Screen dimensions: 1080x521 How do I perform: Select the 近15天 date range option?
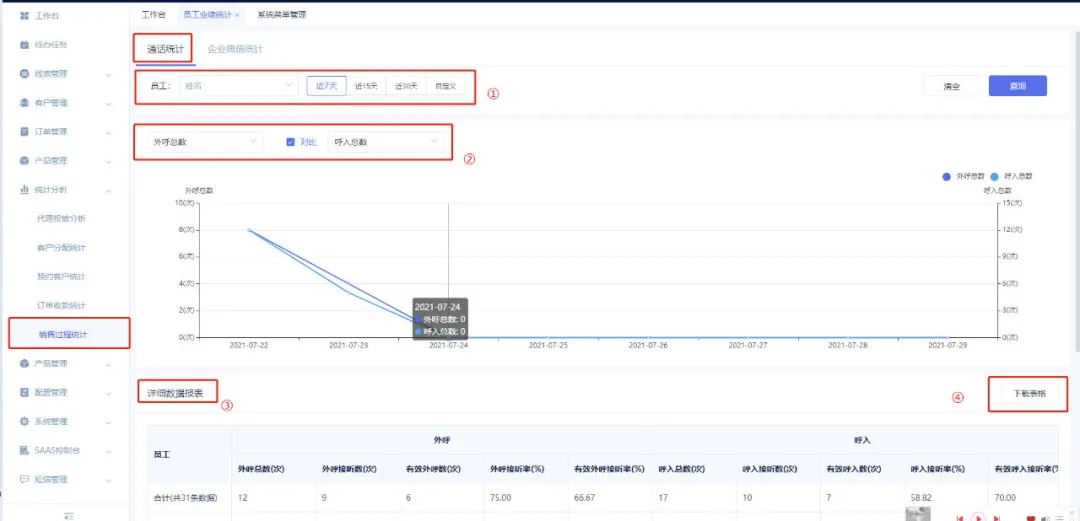pos(366,86)
